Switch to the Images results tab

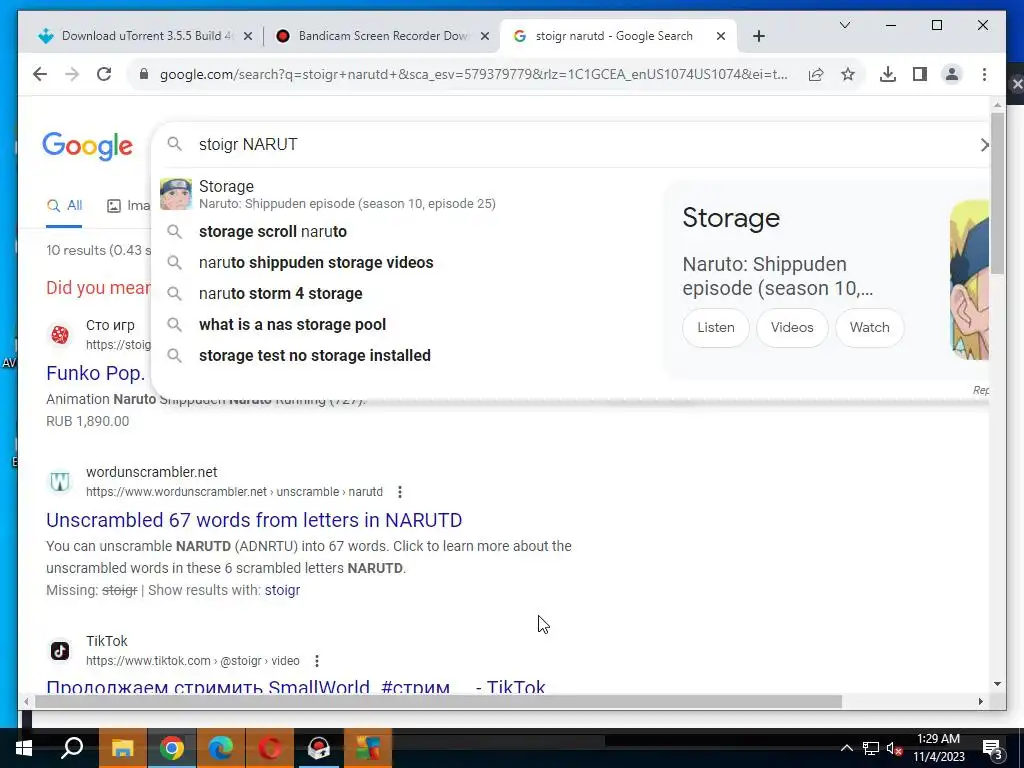pyautogui.click(x=129, y=206)
